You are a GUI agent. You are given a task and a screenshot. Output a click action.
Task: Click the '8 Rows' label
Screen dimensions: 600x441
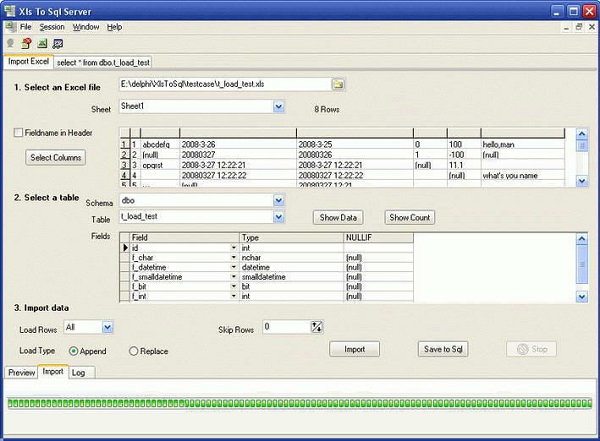(327, 109)
